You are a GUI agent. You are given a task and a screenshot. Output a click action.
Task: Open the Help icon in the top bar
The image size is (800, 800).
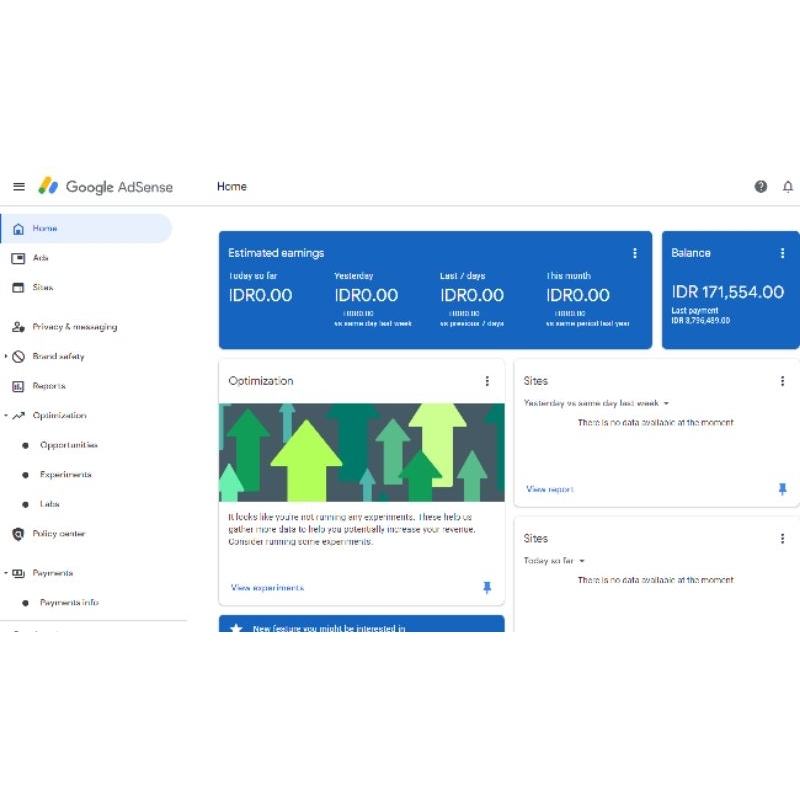pos(760,186)
